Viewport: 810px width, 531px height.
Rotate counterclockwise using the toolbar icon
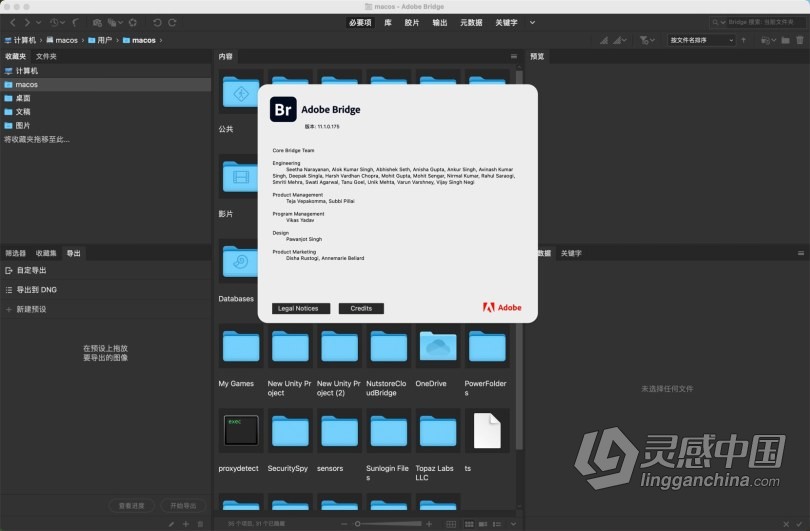[x=157, y=23]
